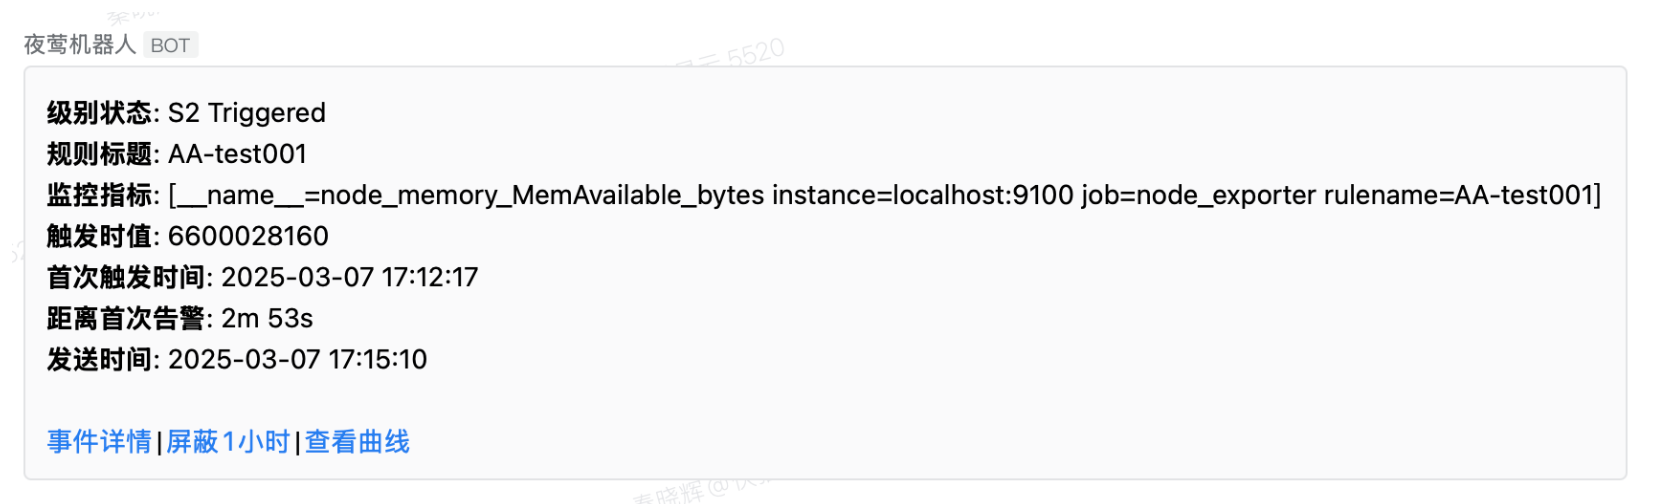Click the 监控指标 label
The height and width of the screenshot is (504, 1654).
99,195
